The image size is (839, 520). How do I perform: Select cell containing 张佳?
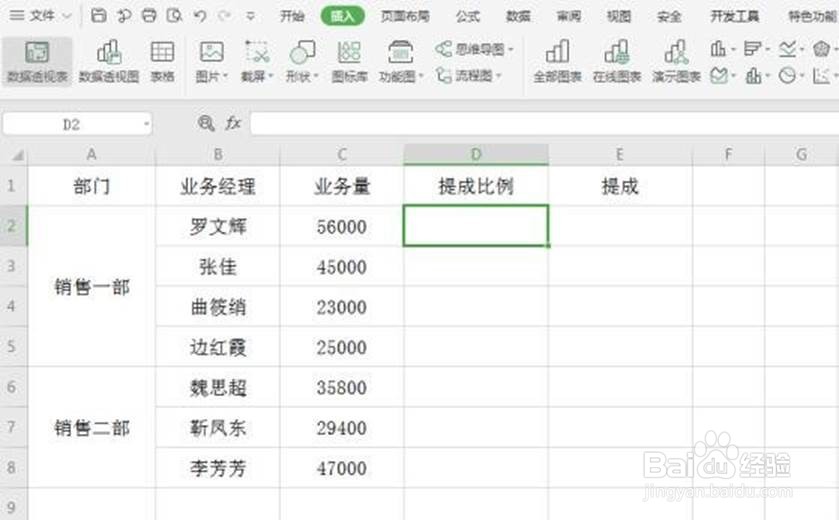[218, 266]
